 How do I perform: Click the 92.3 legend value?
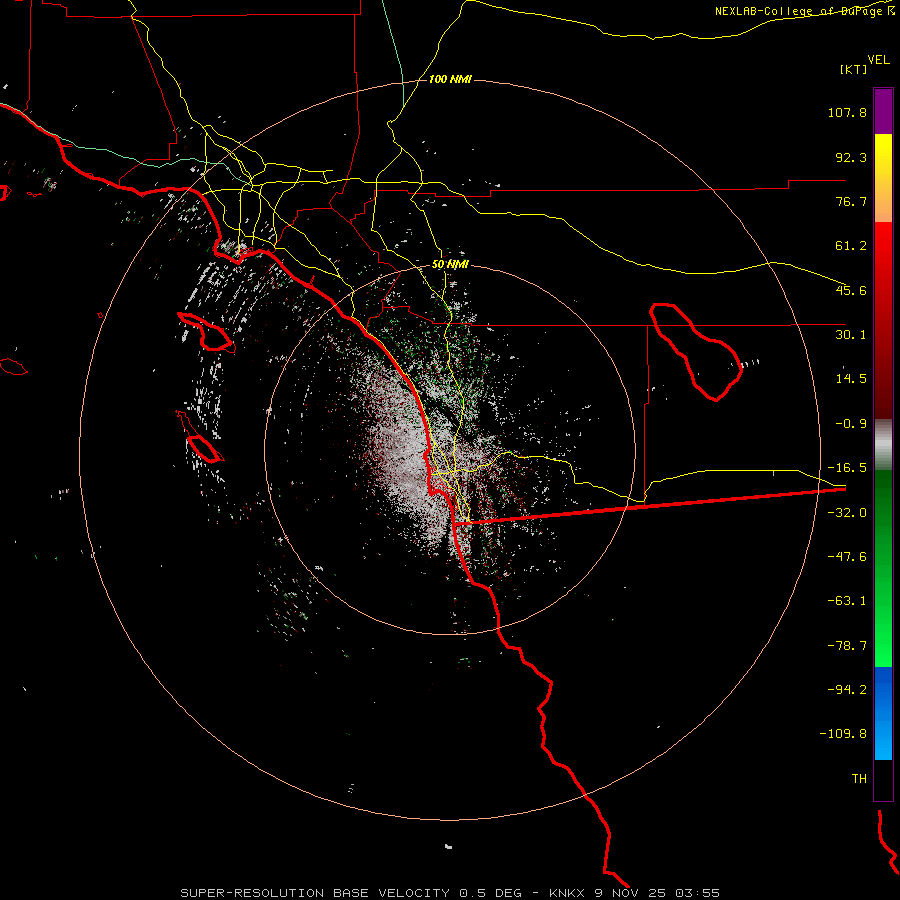851,157
